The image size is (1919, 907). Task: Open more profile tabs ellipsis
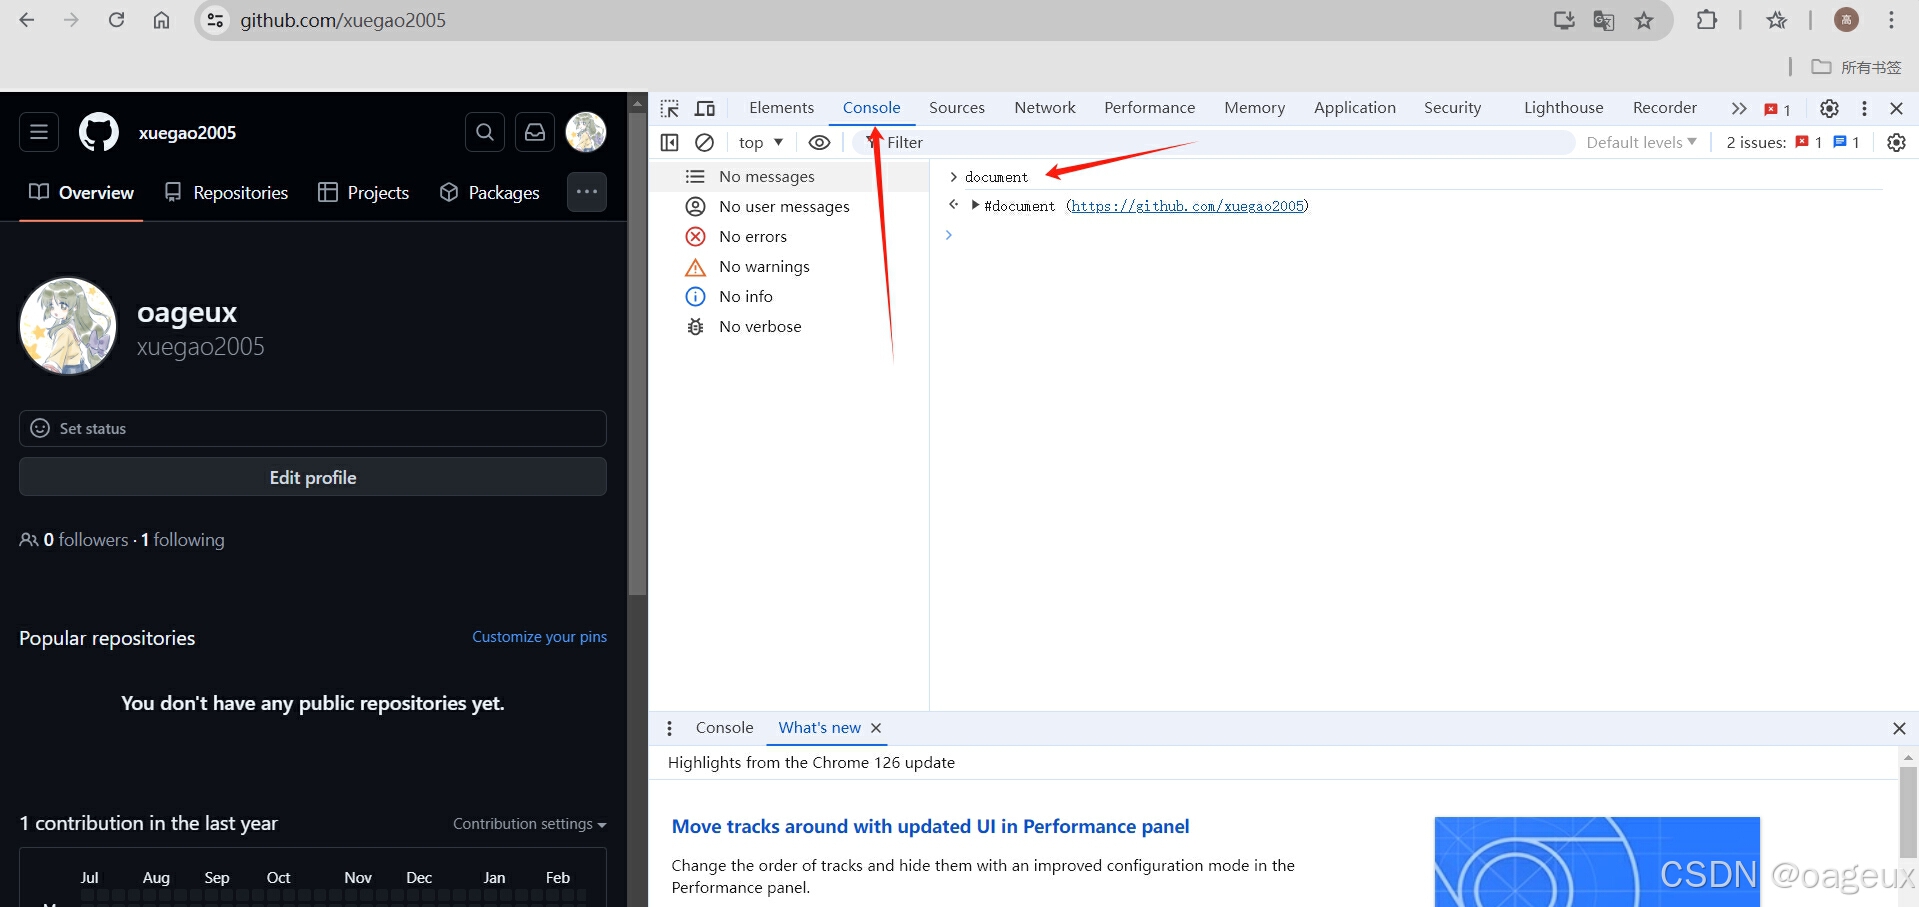[x=587, y=192]
